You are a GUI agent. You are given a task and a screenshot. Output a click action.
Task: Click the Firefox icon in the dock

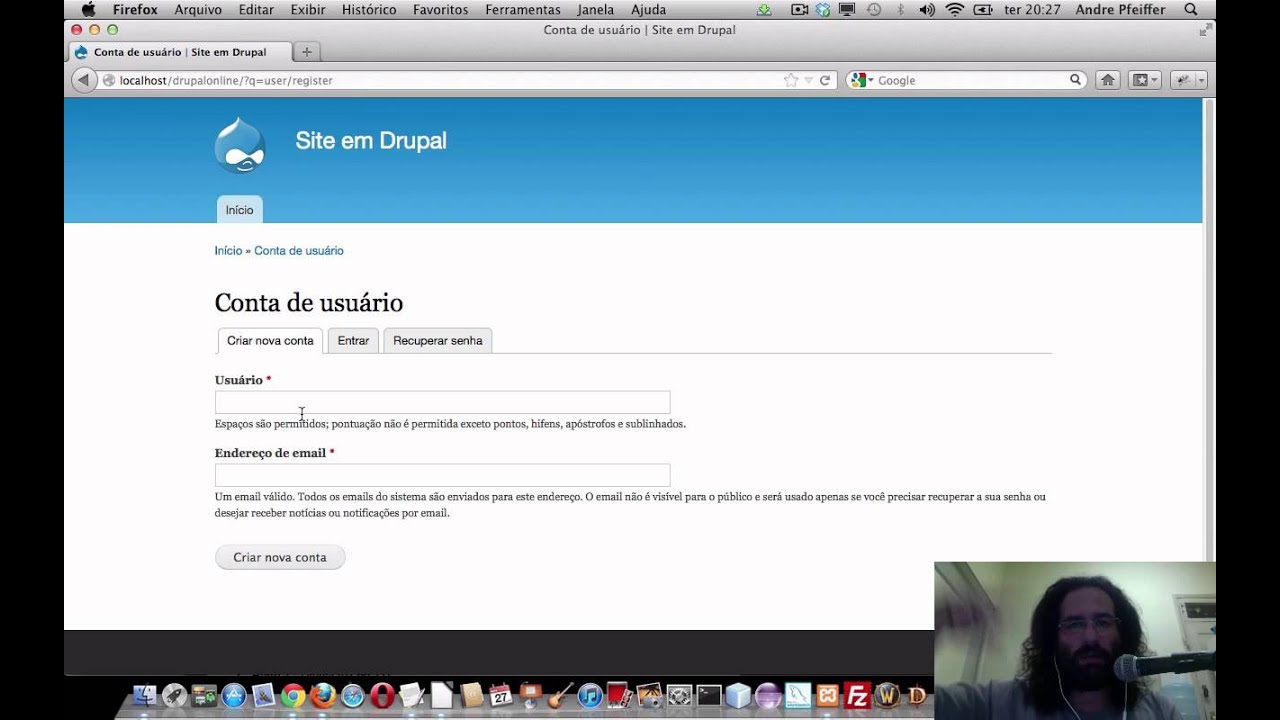pos(323,695)
